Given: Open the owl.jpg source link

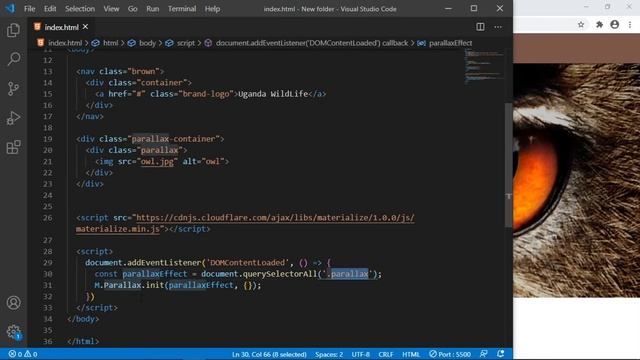Looking at the screenshot, I should point(157,162).
